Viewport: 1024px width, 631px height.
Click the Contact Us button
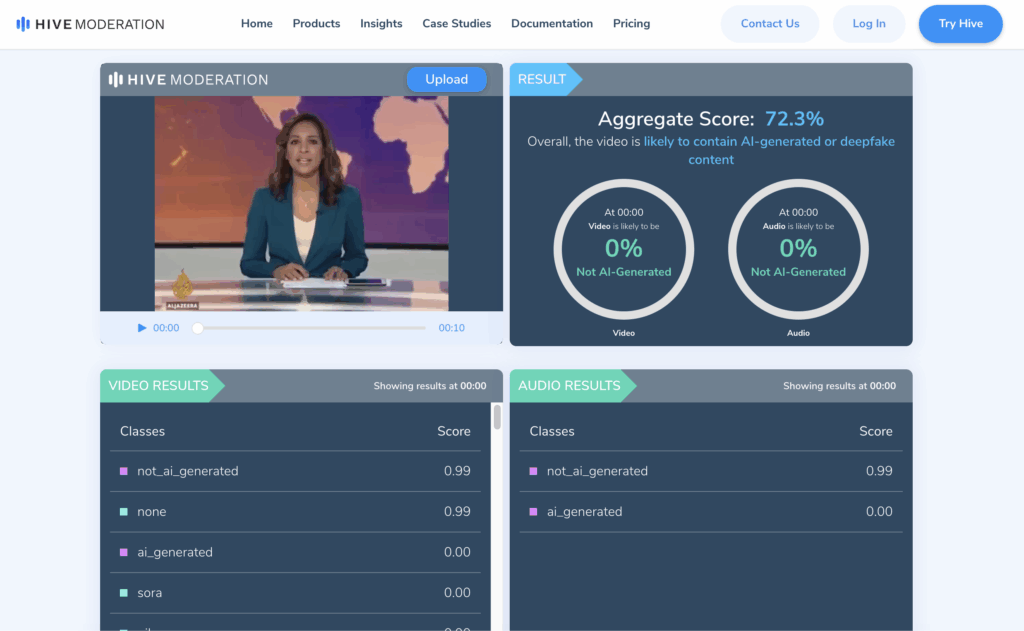click(x=769, y=24)
